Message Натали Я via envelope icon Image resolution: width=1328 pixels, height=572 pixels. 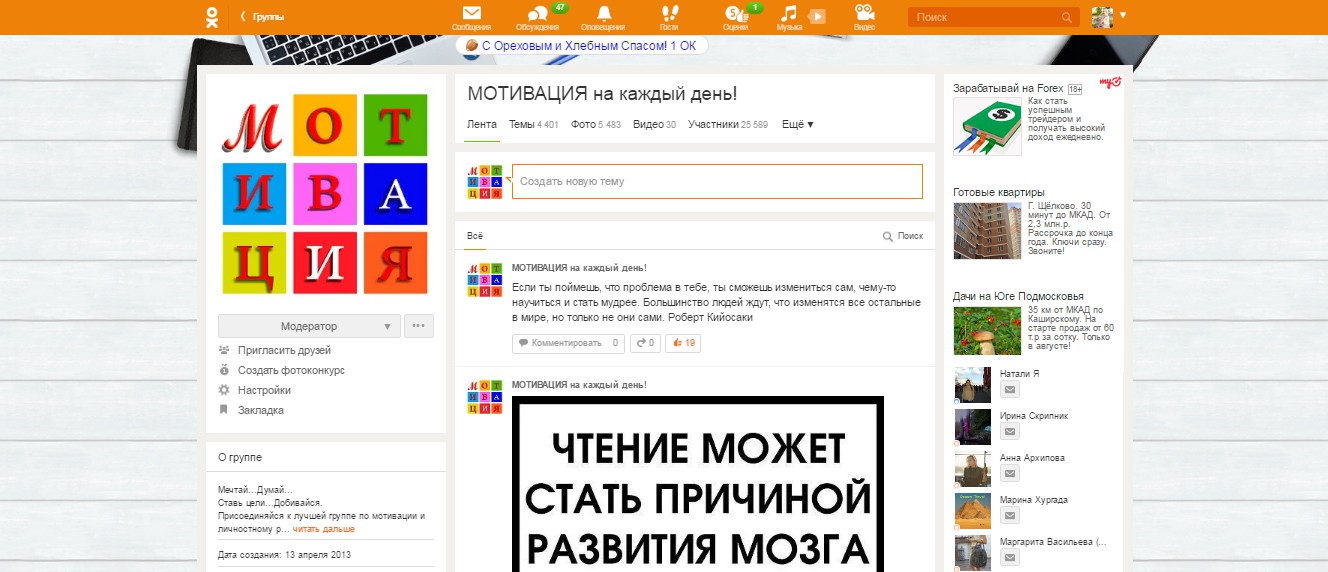coord(1010,390)
